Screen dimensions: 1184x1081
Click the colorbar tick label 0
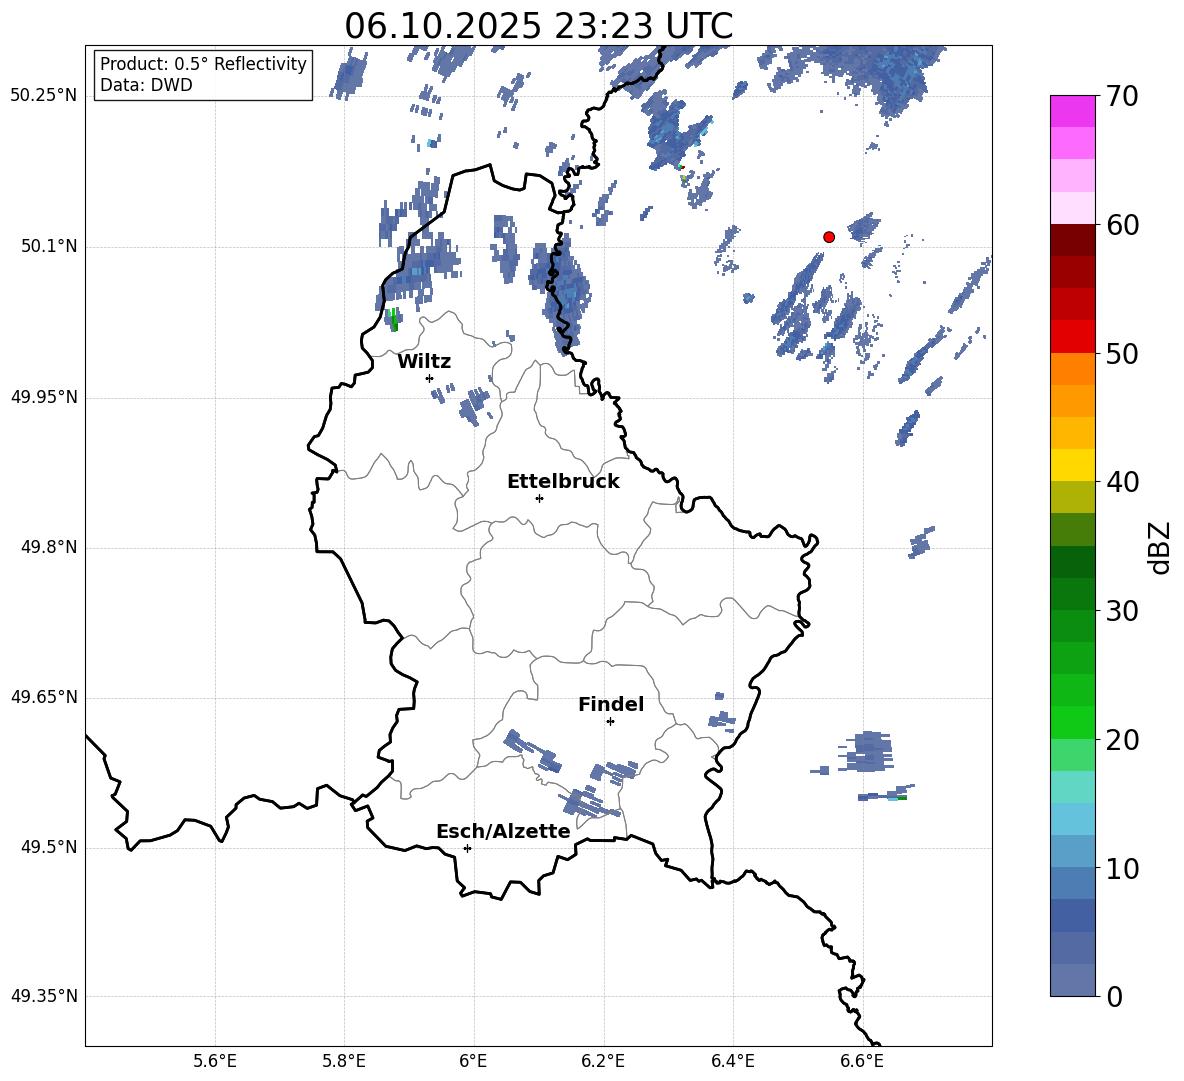(x=1115, y=996)
